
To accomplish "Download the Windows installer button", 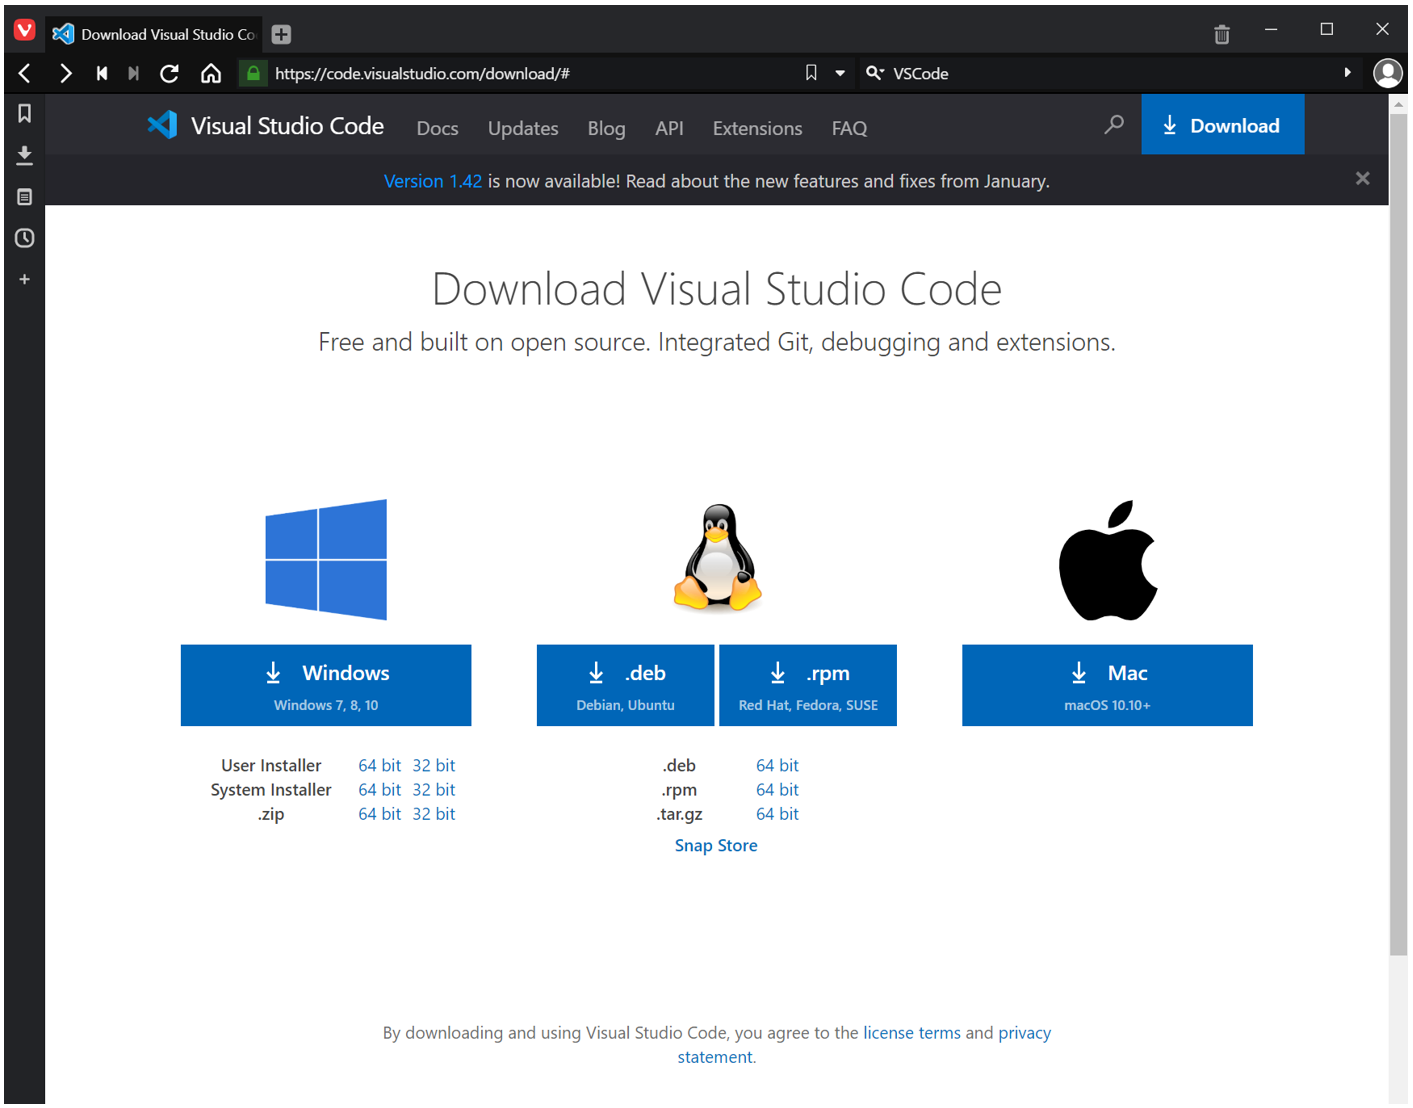I will pyautogui.click(x=326, y=685).
